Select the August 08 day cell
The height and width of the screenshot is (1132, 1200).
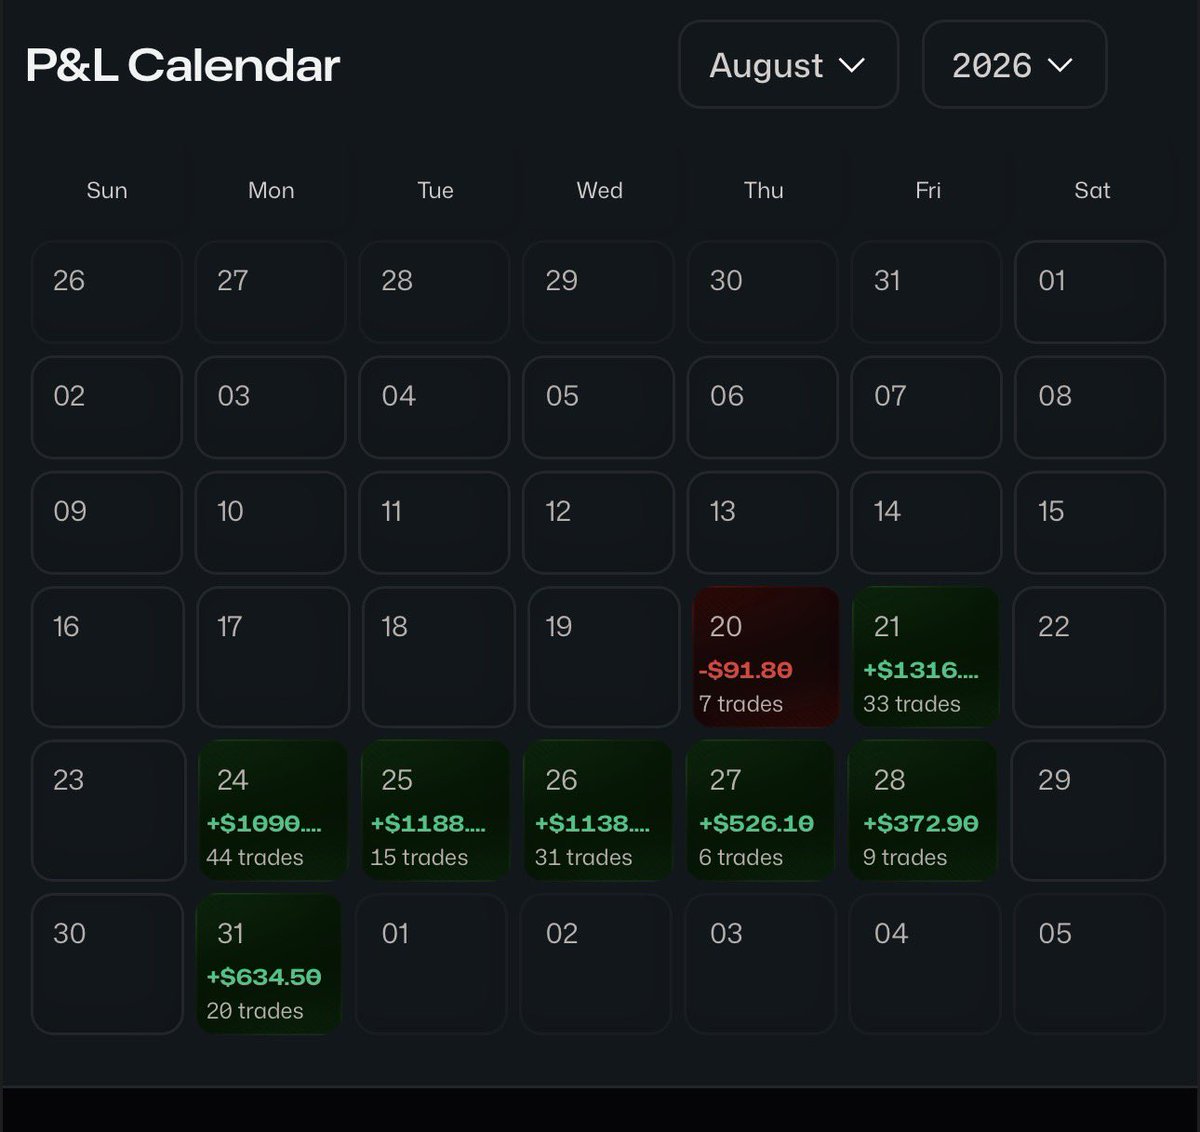pos(1090,407)
